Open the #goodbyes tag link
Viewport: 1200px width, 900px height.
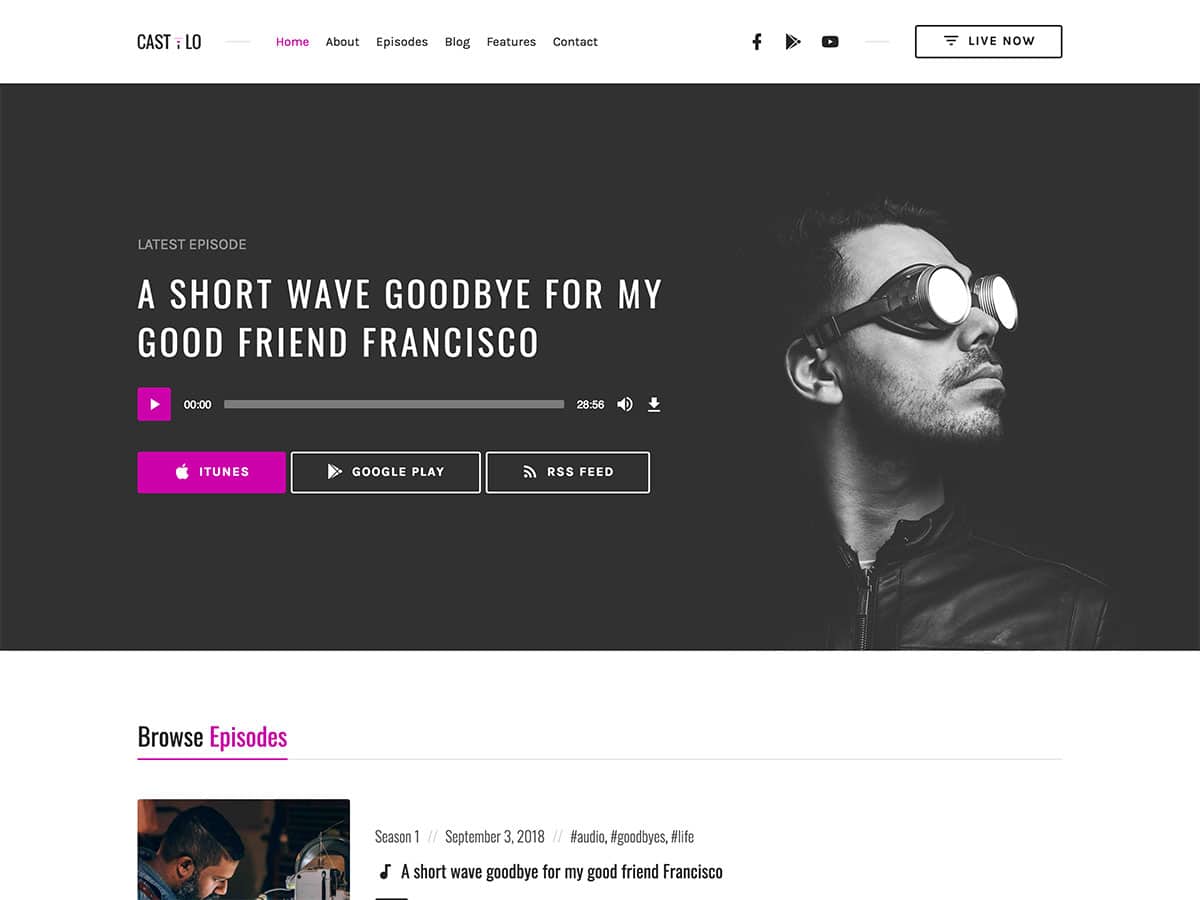pyautogui.click(x=637, y=836)
